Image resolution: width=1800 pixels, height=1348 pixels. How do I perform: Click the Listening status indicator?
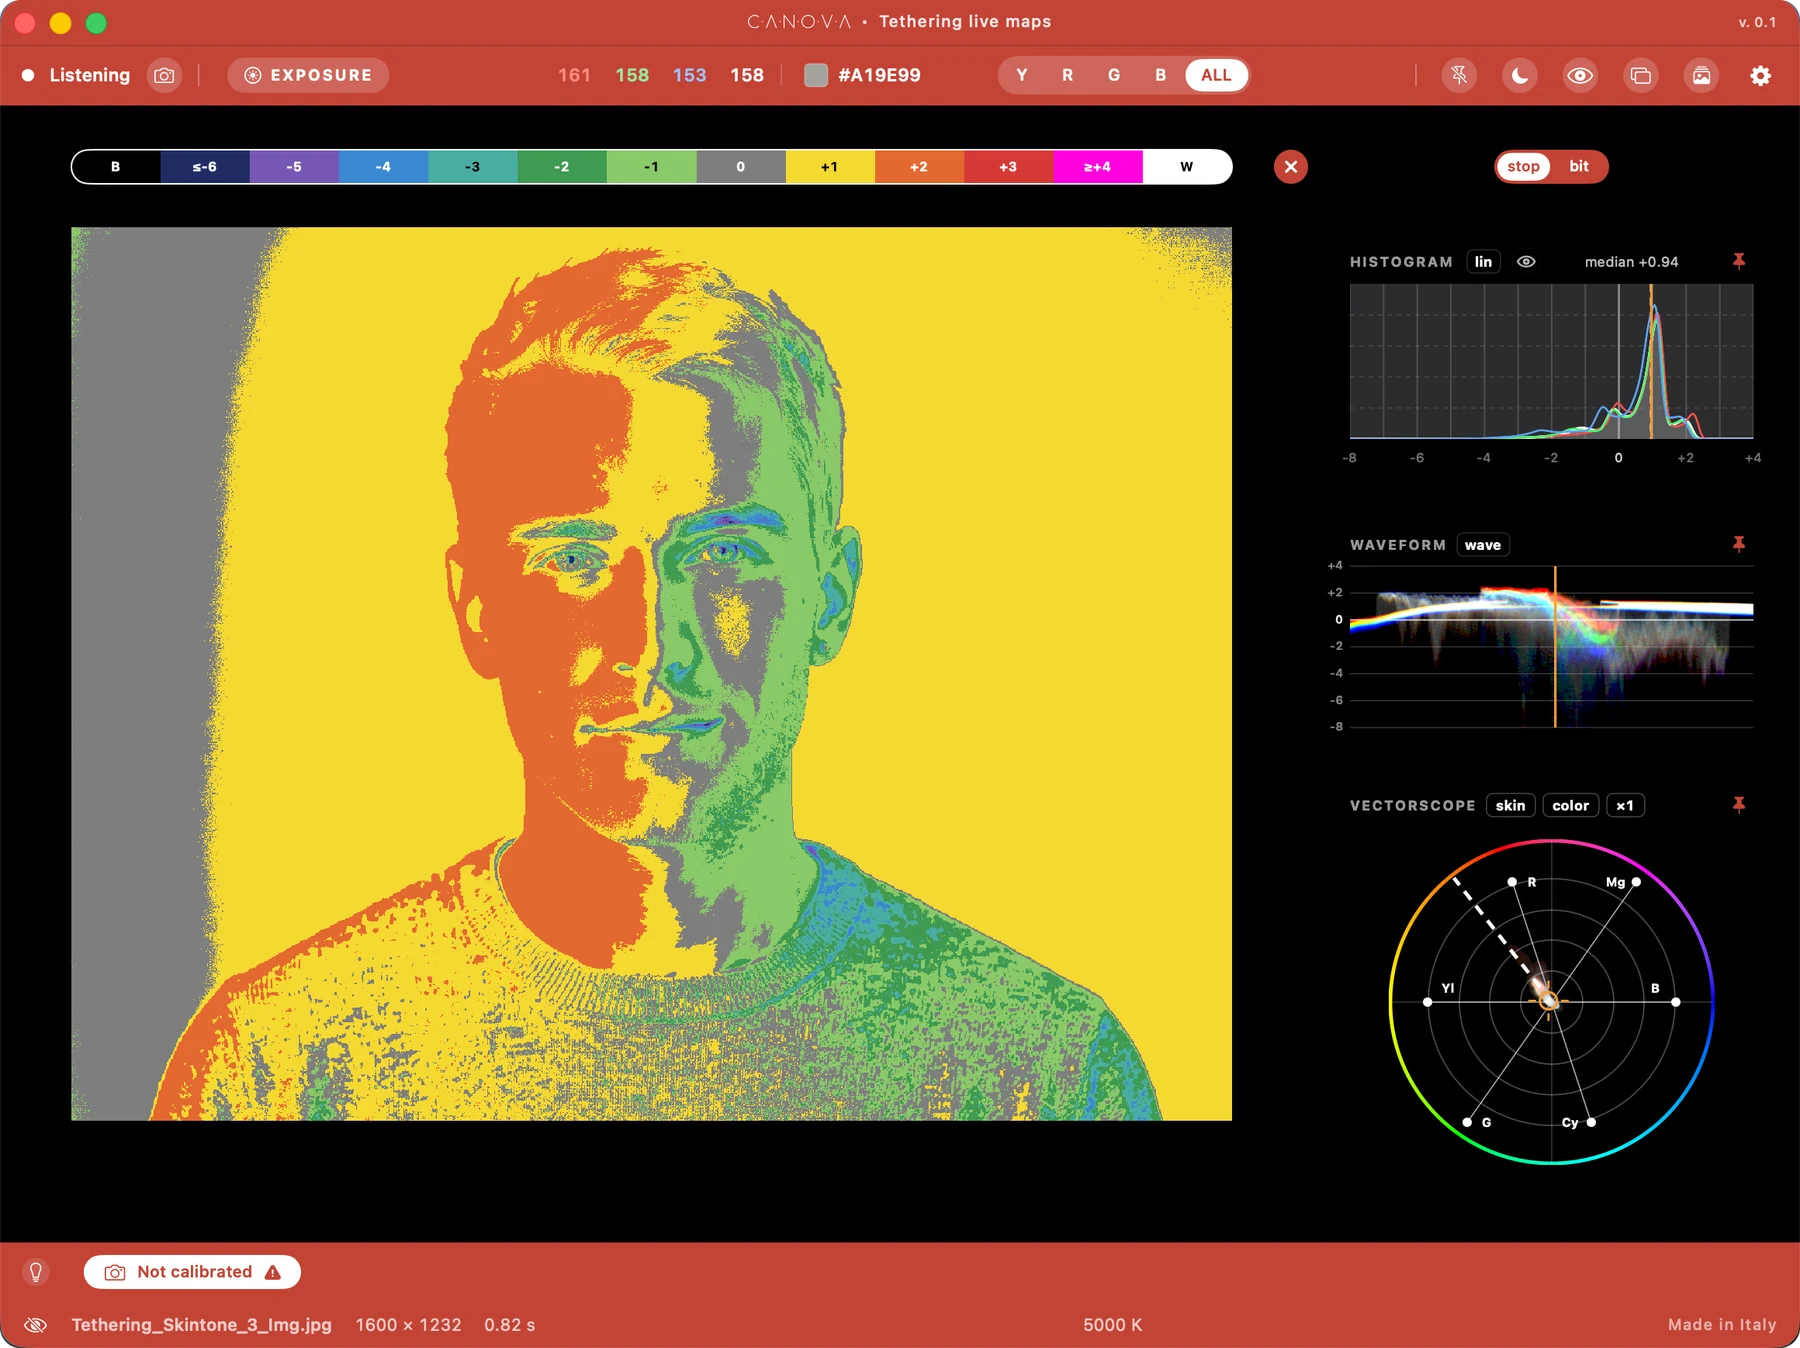(x=76, y=75)
